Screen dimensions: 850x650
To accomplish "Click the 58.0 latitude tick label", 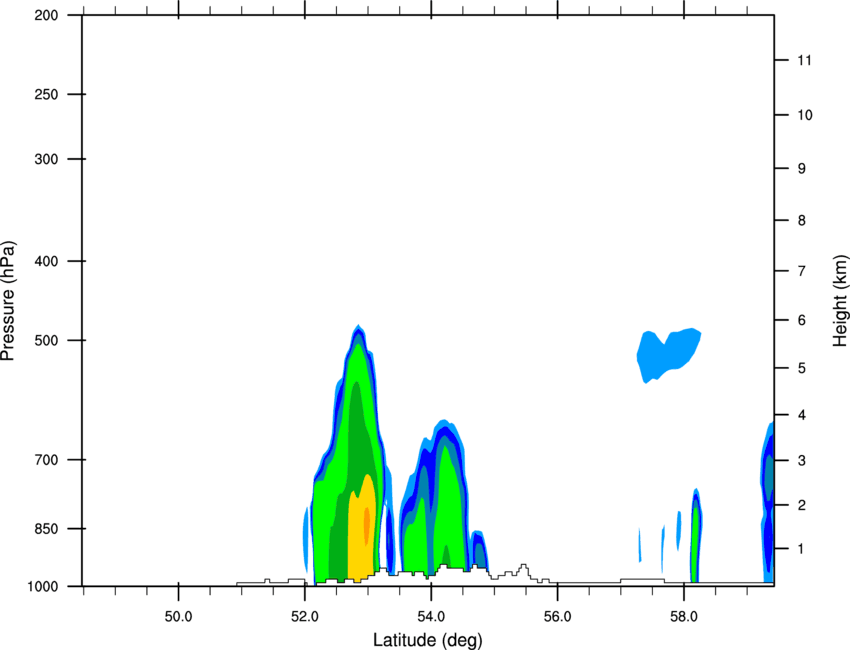I will (684, 616).
